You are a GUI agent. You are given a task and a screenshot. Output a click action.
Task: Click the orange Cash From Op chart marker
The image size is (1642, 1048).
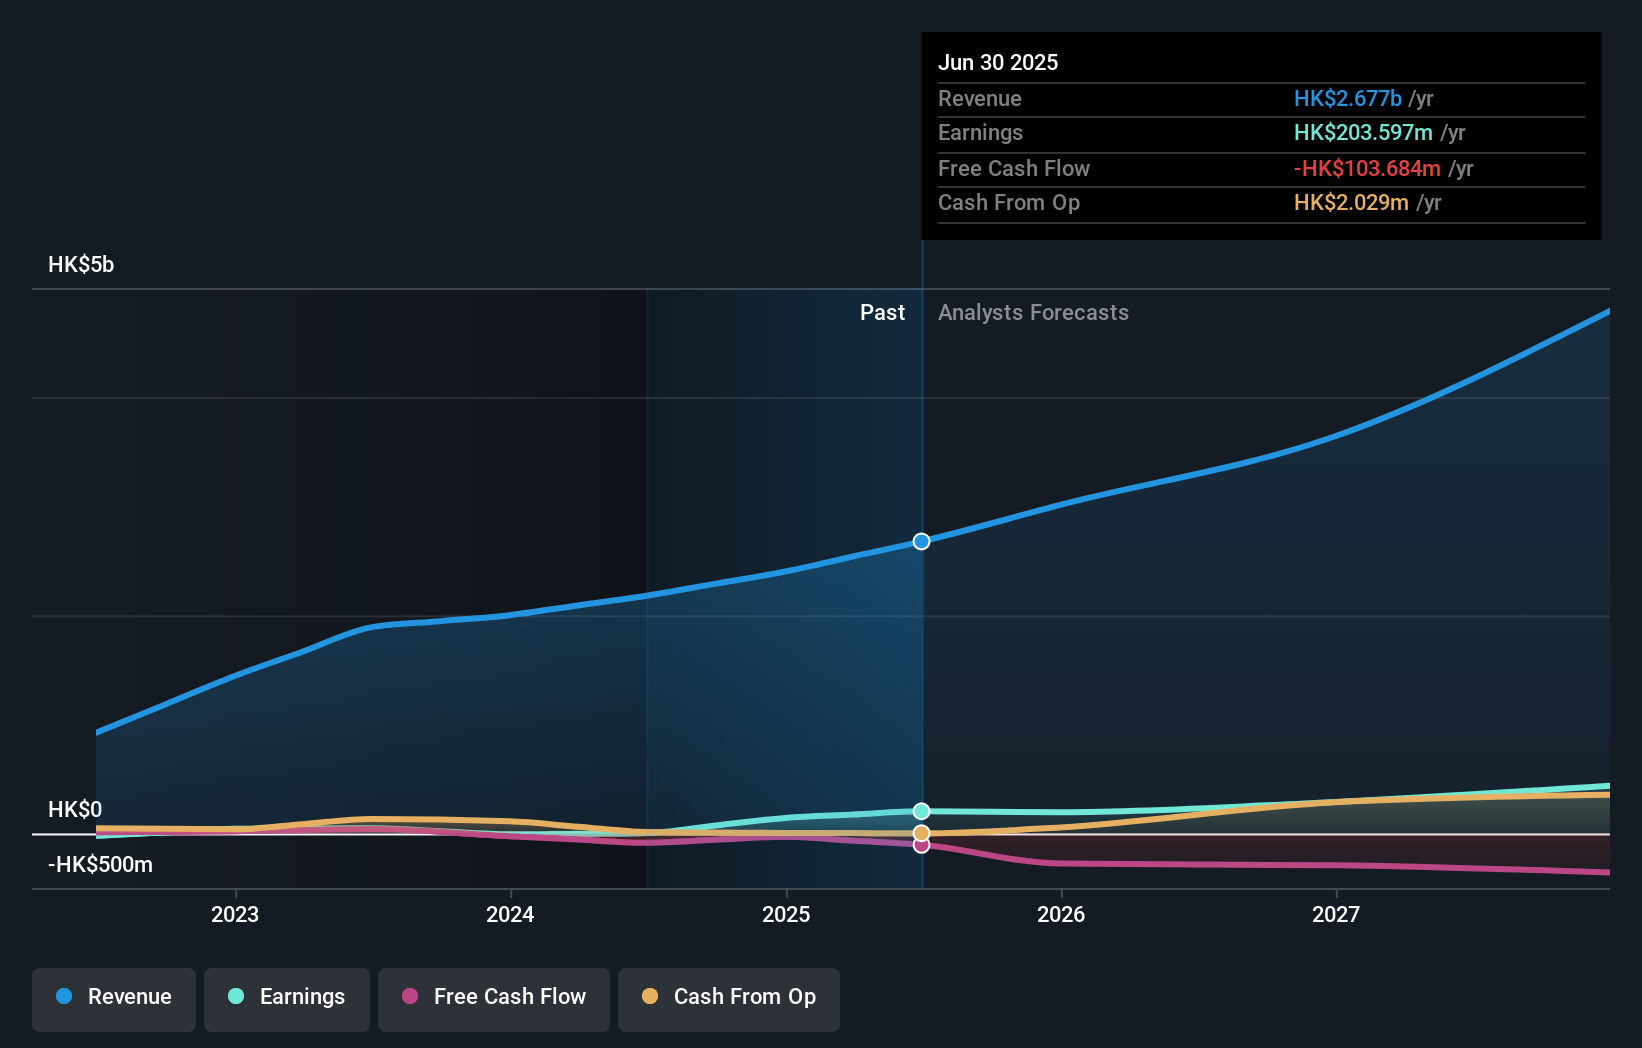(x=921, y=832)
